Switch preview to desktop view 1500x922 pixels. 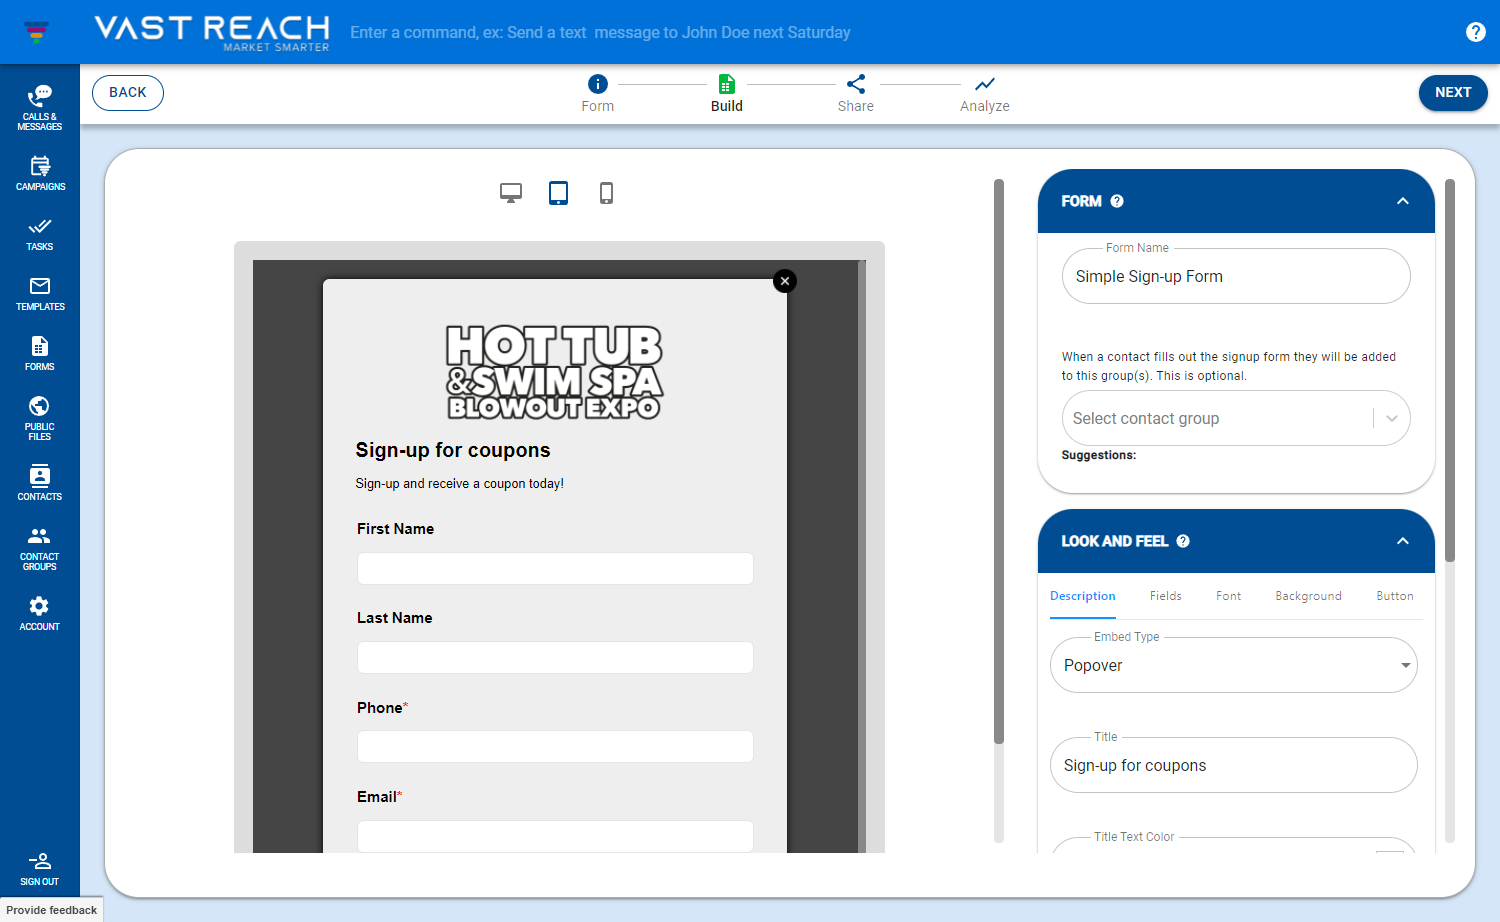click(x=511, y=193)
